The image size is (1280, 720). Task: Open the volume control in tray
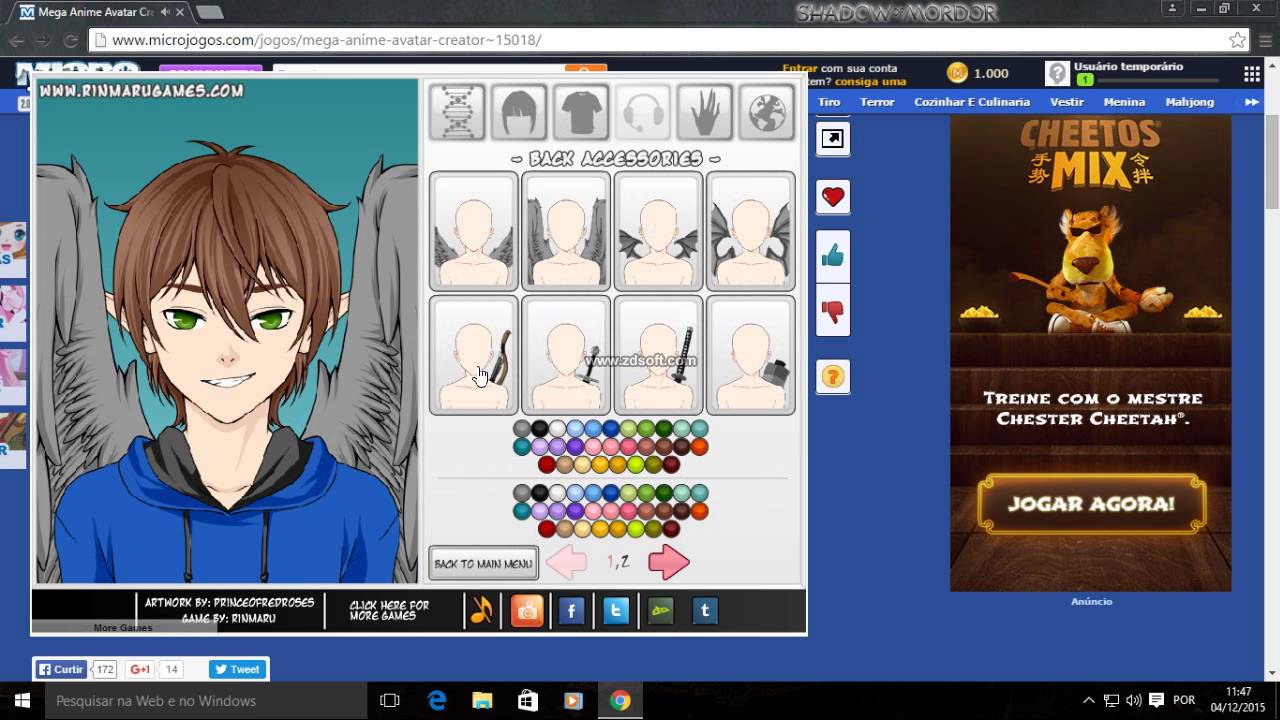pyautogui.click(x=1134, y=701)
